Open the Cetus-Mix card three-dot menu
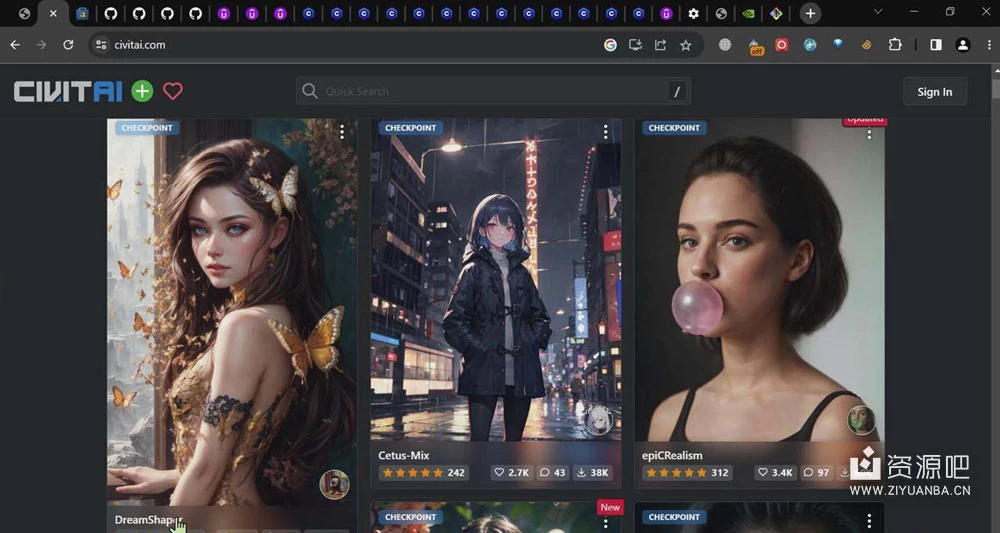The image size is (1000, 533). (605, 132)
